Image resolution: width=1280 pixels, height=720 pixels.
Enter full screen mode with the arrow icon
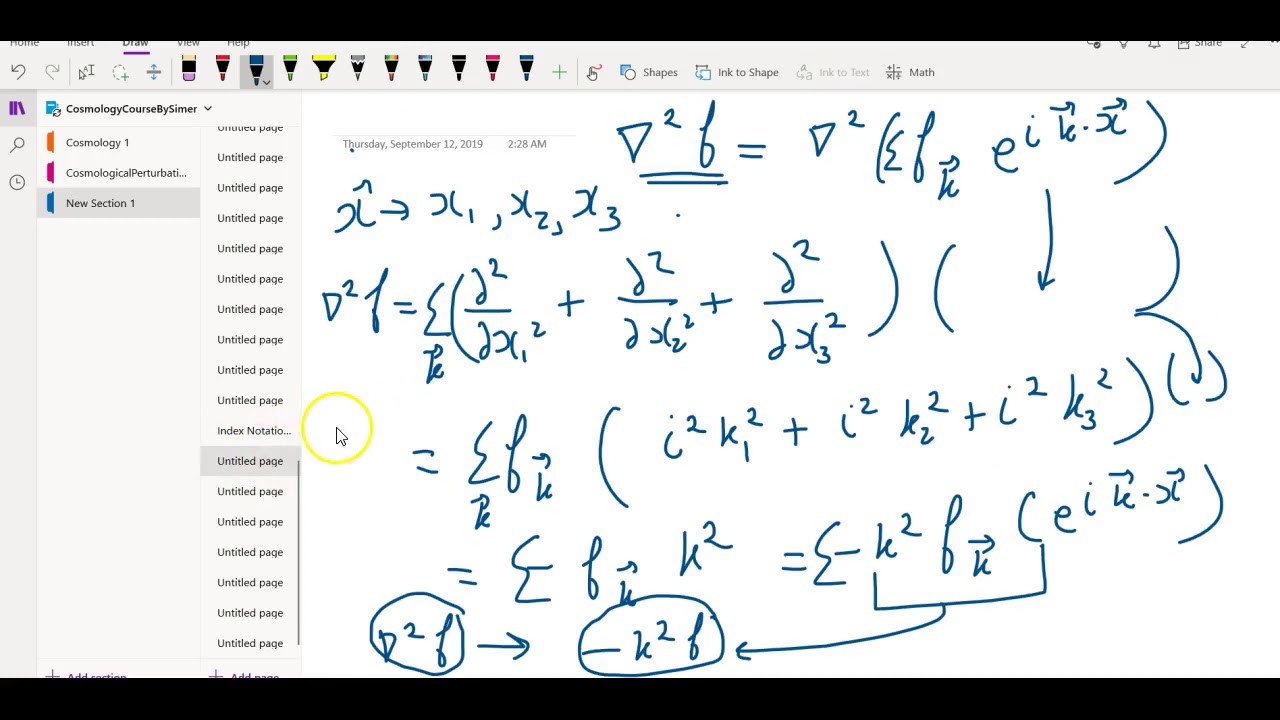[x=1245, y=43]
